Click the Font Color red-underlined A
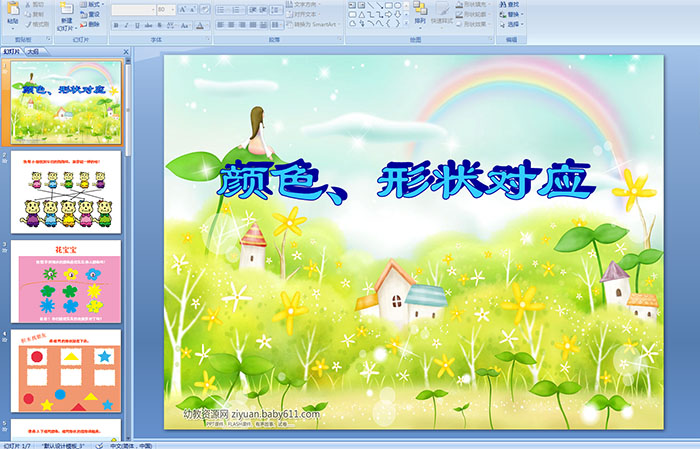Screen dimensions: 700x449 [201, 25]
